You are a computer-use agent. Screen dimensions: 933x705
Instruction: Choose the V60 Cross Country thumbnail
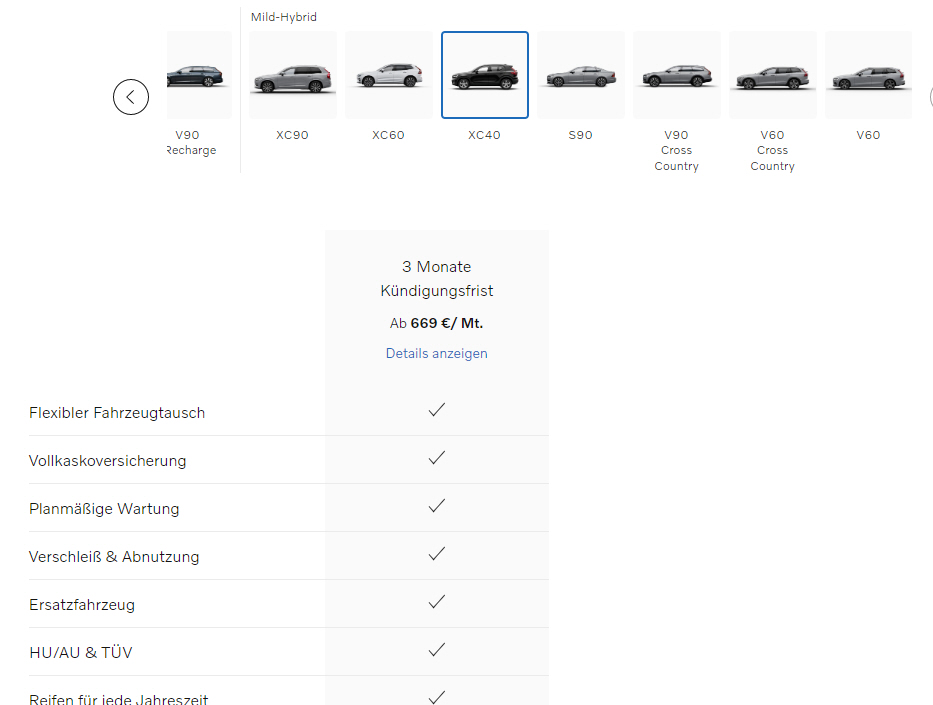[773, 75]
